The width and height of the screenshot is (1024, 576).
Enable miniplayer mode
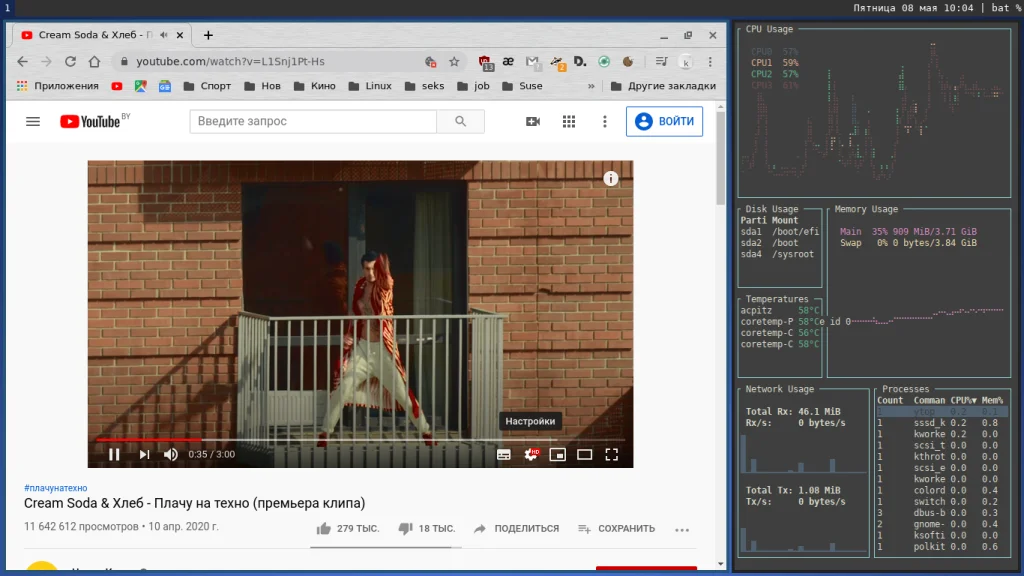[558, 454]
